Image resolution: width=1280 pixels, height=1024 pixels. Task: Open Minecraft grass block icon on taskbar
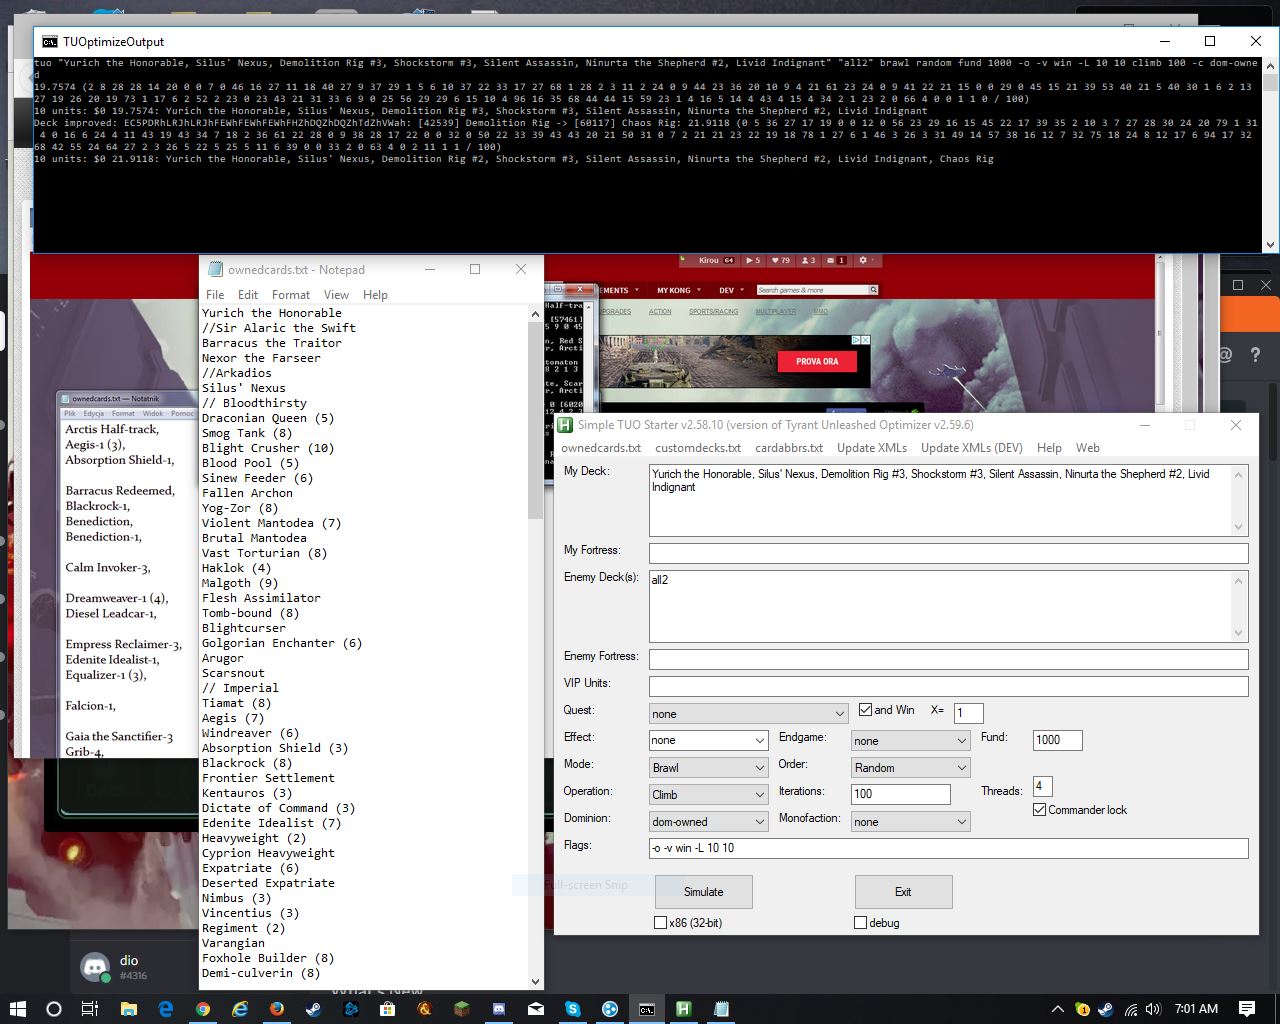[x=462, y=1009]
